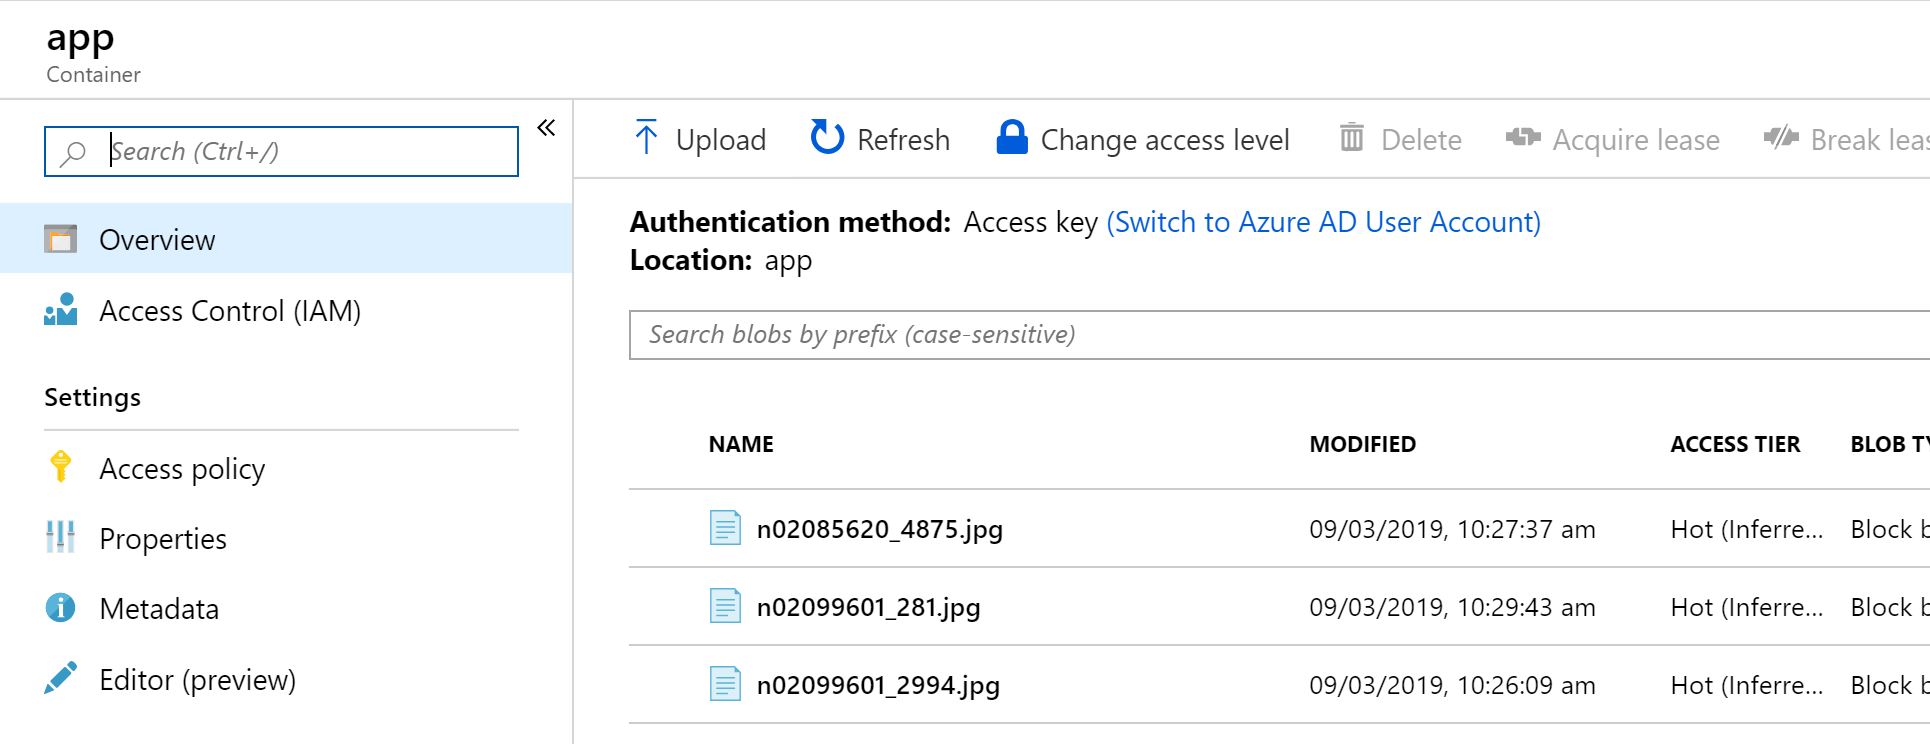
Task: Click Change access level
Action: 1165,139
